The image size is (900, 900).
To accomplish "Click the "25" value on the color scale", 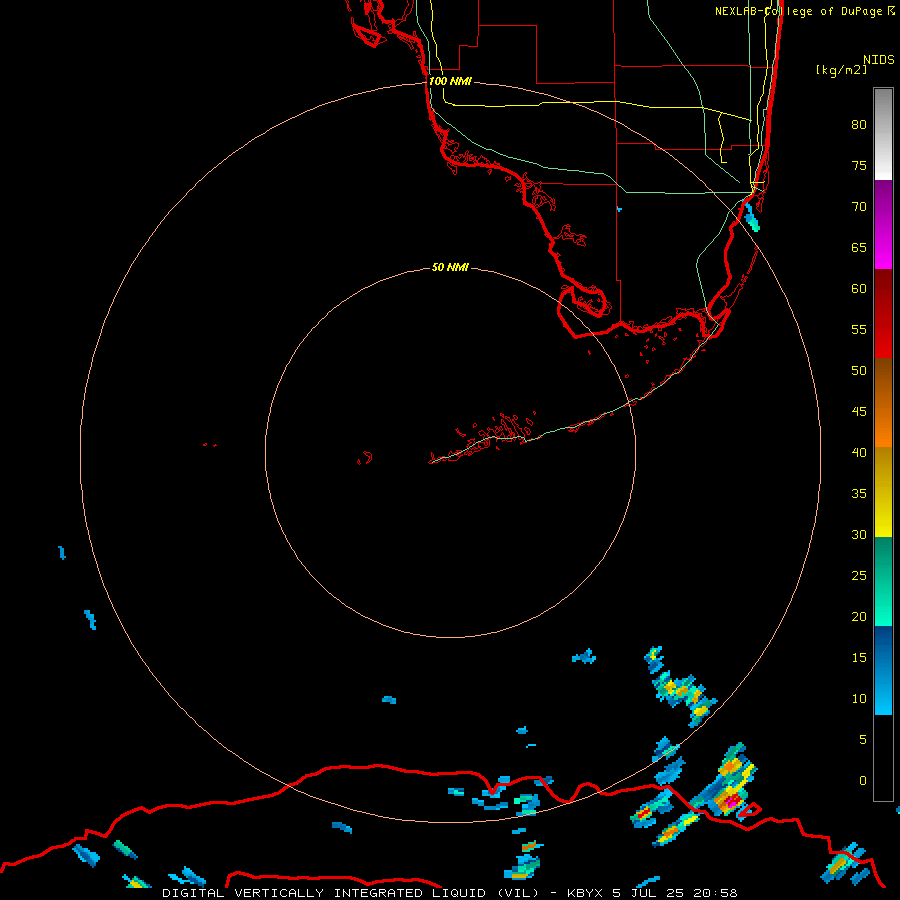I will click(859, 576).
